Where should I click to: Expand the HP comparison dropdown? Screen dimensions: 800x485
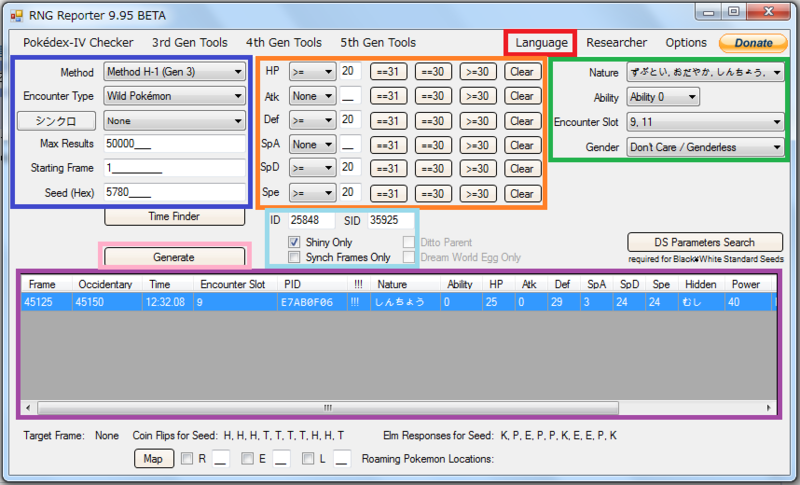click(x=312, y=72)
